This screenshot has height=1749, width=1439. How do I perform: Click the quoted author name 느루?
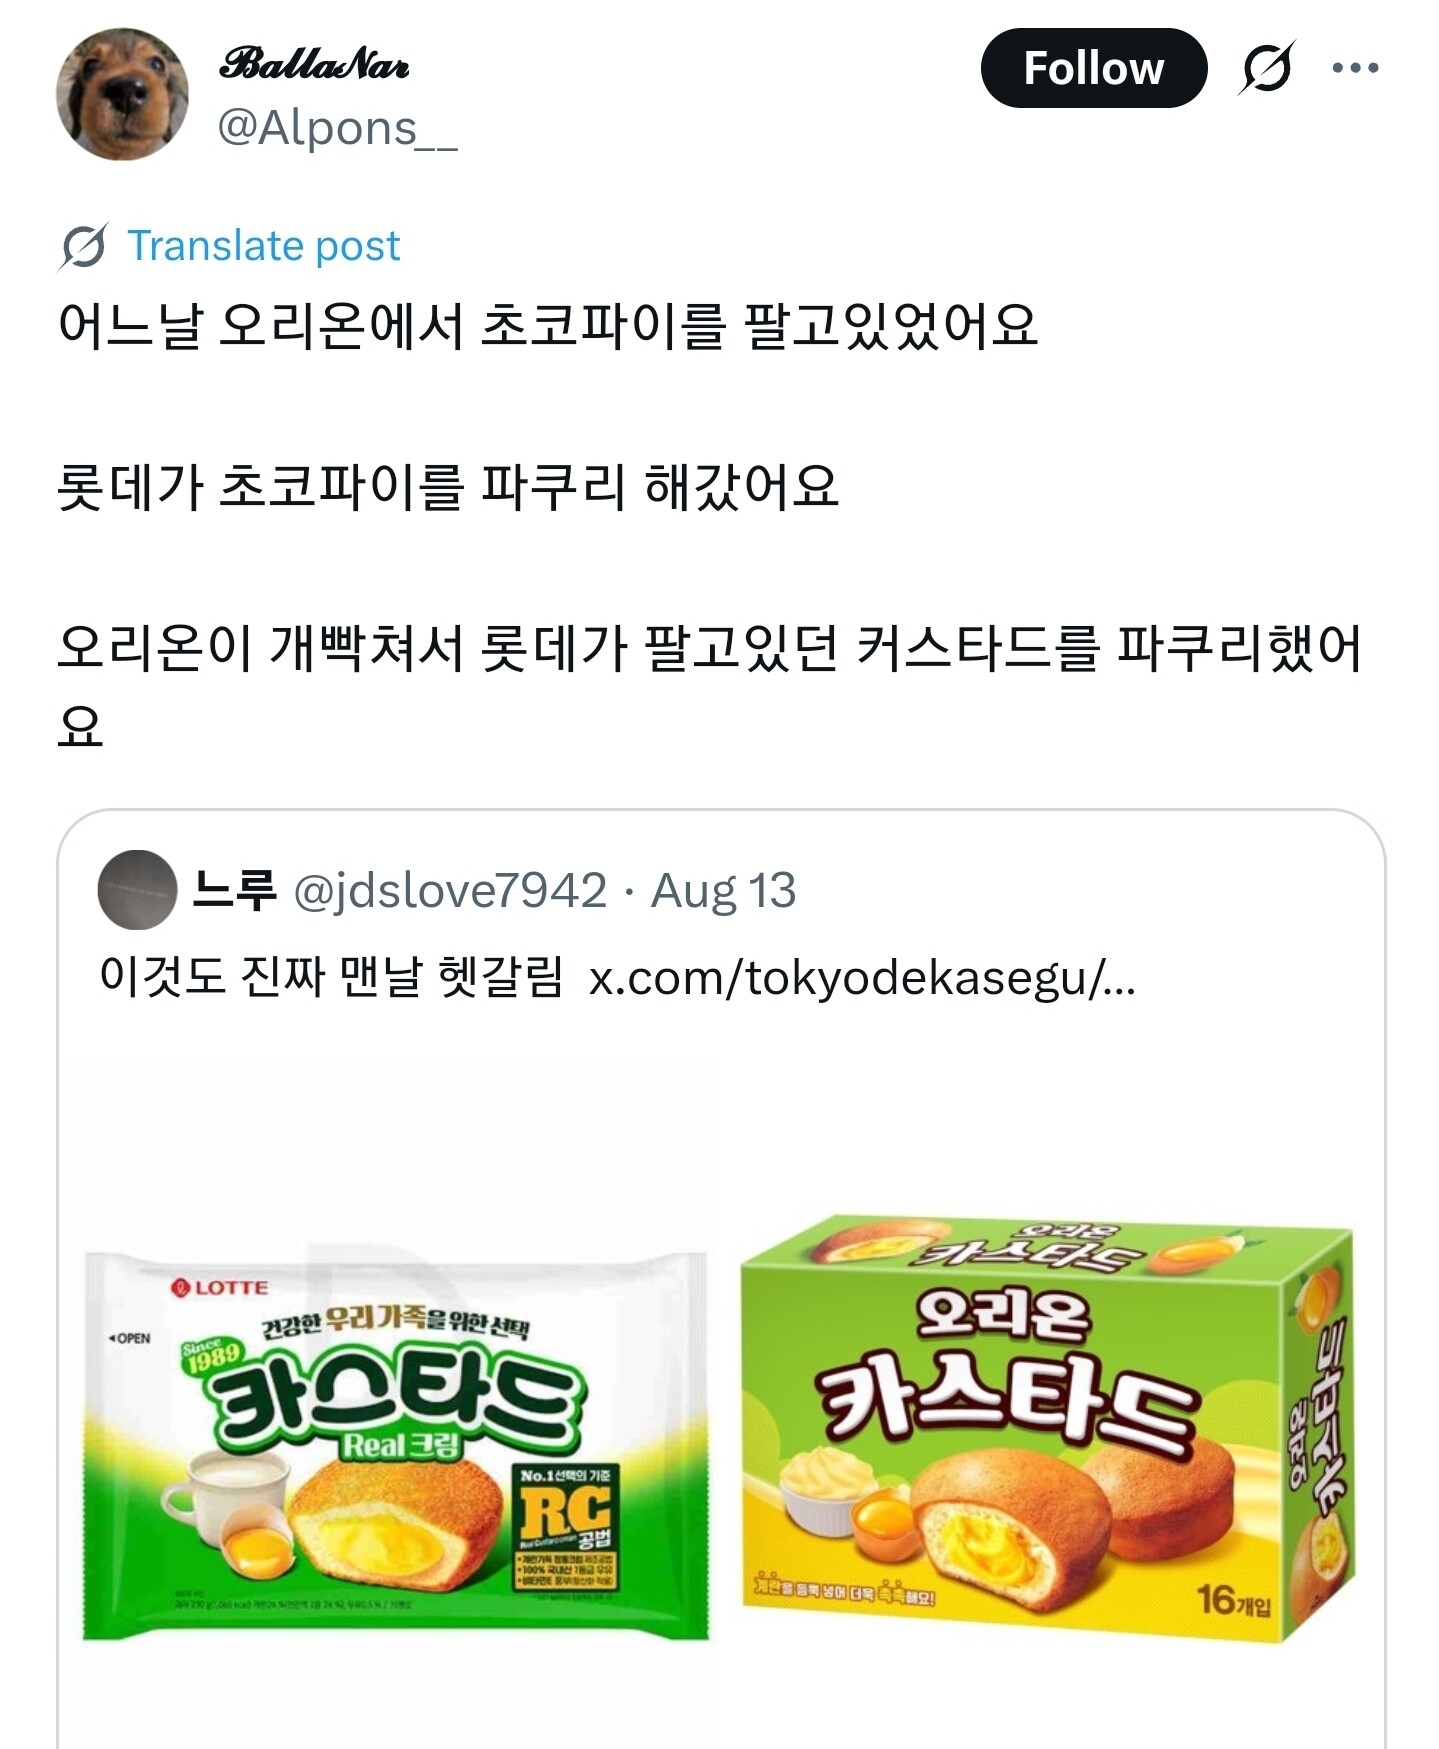pyautogui.click(x=234, y=890)
